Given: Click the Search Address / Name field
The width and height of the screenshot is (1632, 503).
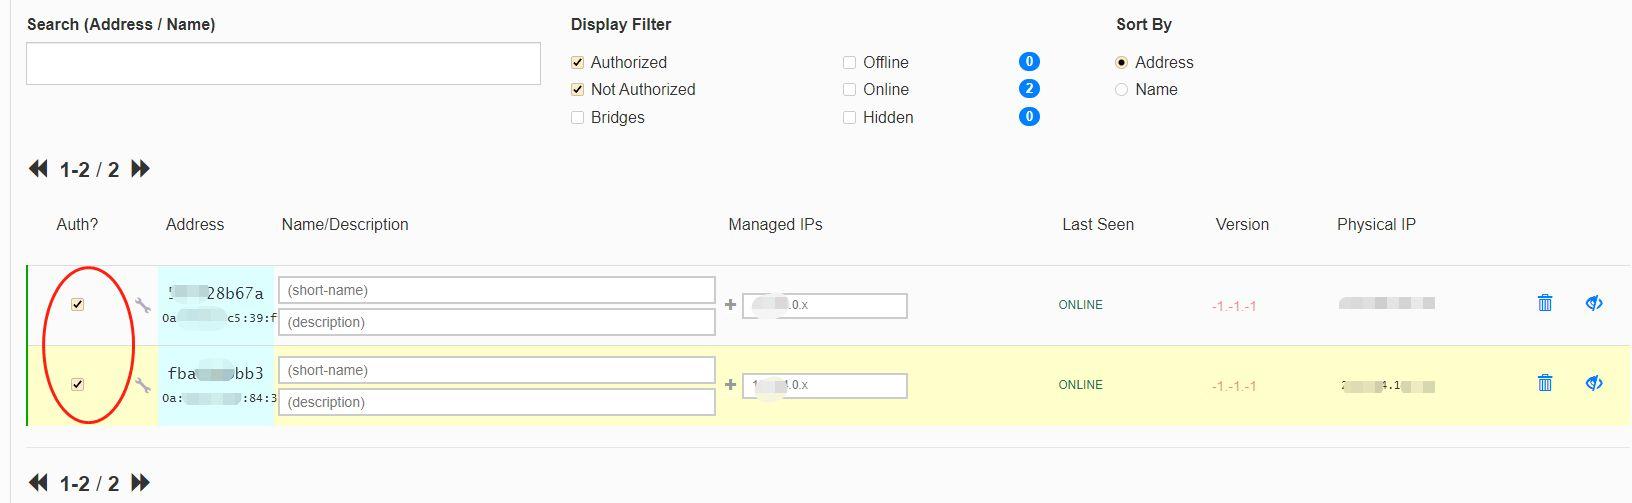Looking at the screenshot, I should pos(283,64).
